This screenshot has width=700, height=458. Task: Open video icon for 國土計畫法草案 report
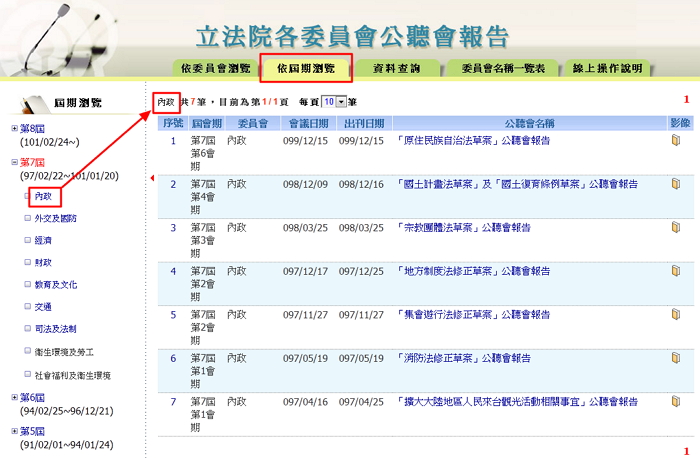676,184
